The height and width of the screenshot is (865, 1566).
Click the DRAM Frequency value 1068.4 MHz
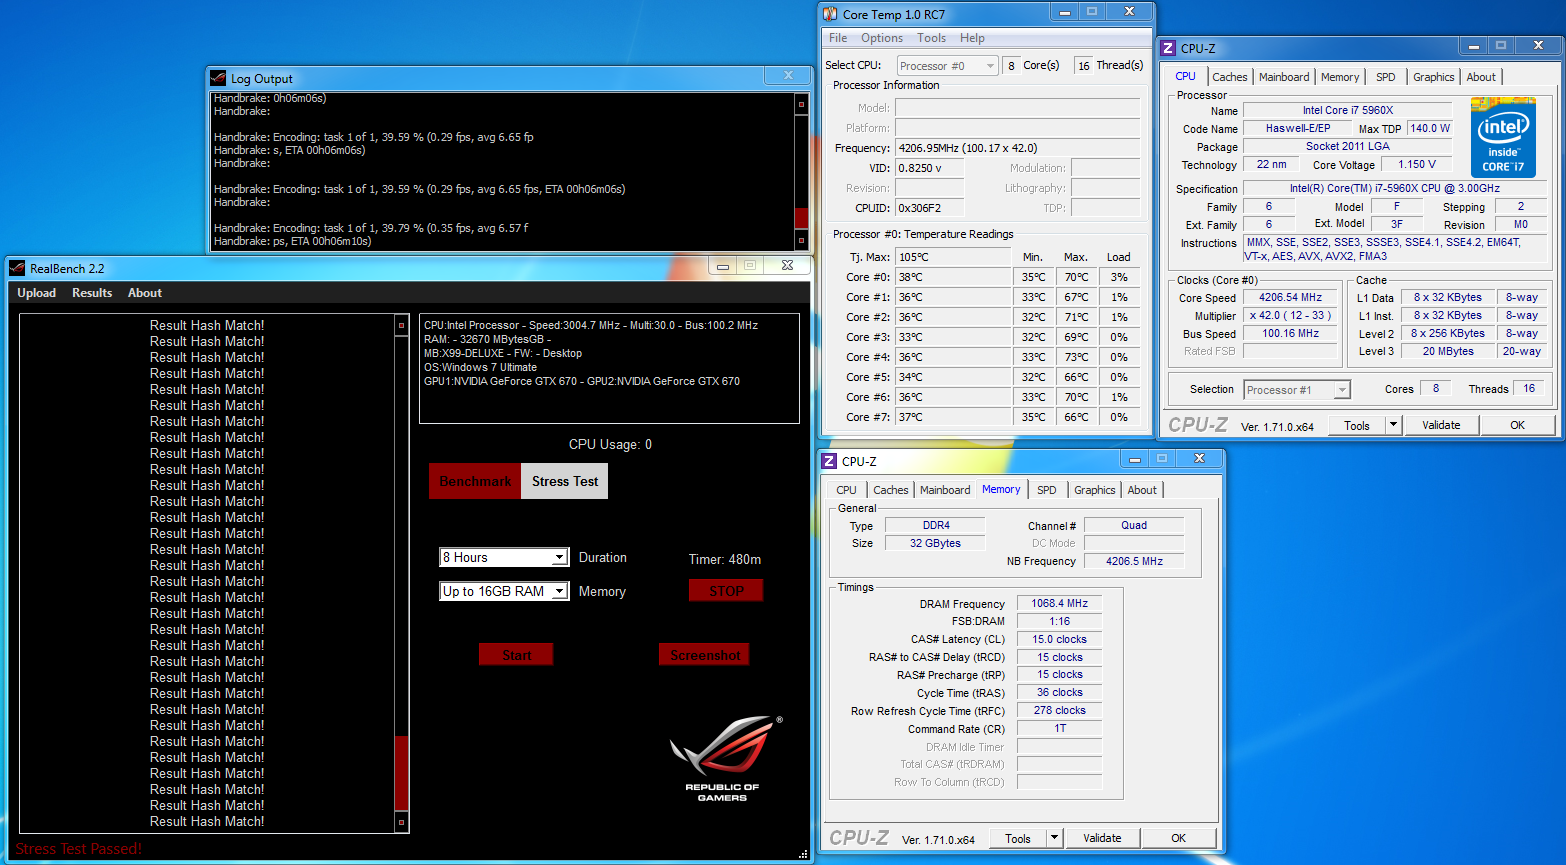1059,603
